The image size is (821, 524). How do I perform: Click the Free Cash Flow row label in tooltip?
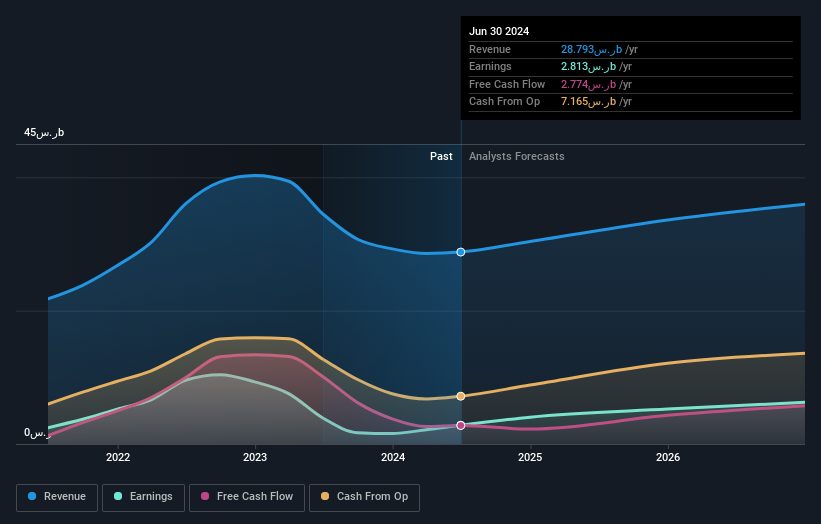pyautogui.click(x=507, y=84)
